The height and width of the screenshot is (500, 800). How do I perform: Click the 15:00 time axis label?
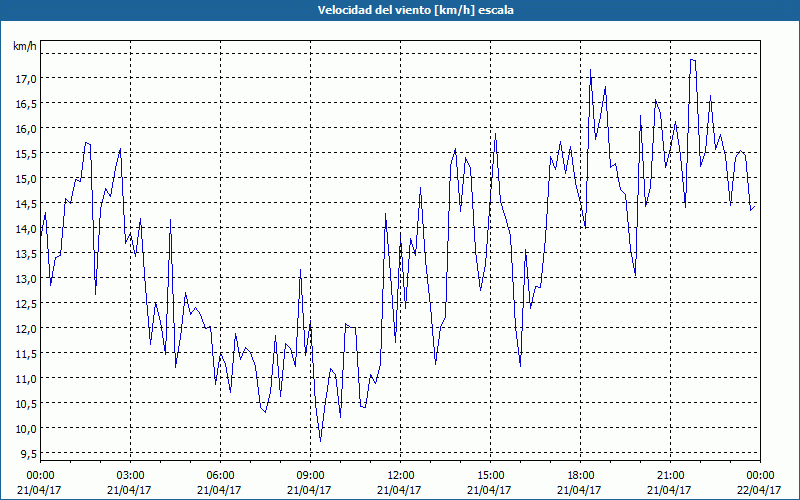pos(490,475)
